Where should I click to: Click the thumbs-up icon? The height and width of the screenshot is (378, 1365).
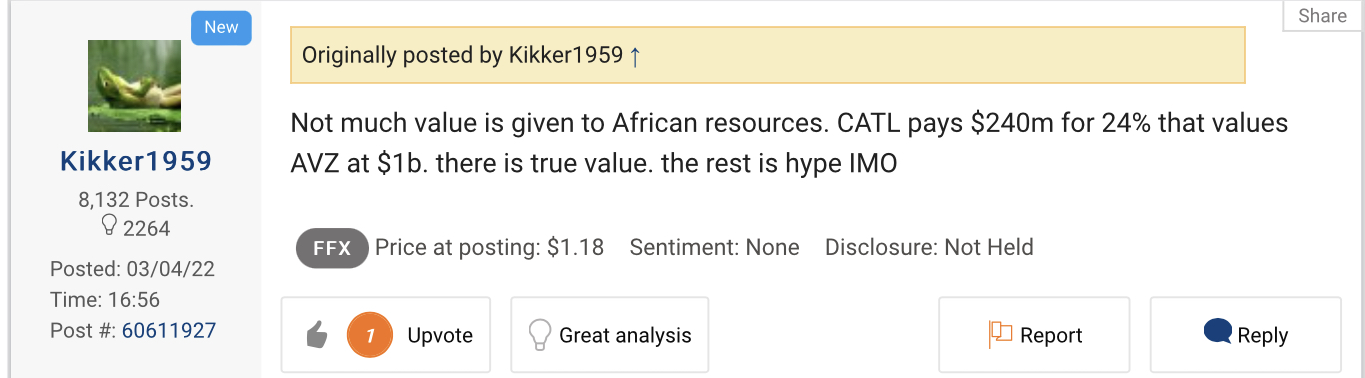[317, 336]
